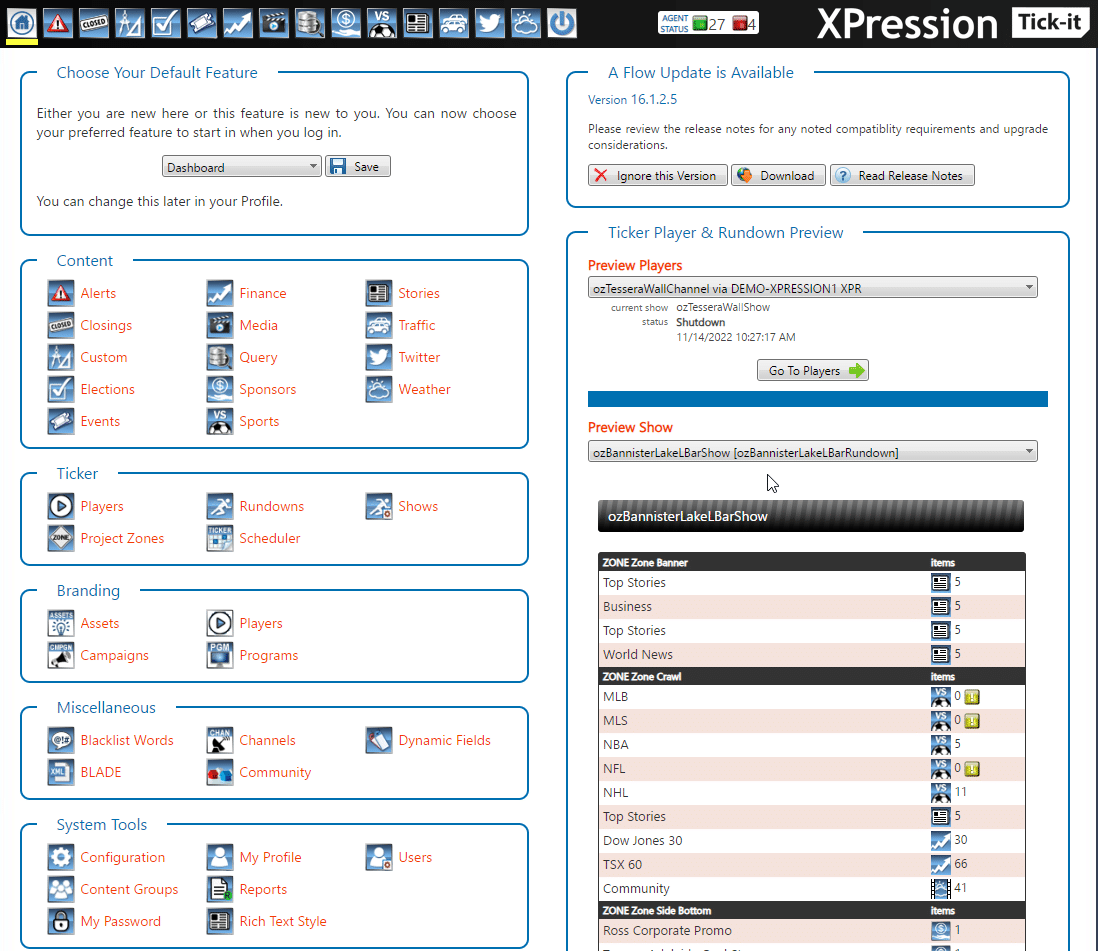Open the Weather content link
The width and height of the screenshot is (1098, 951).
coord(424,389)
